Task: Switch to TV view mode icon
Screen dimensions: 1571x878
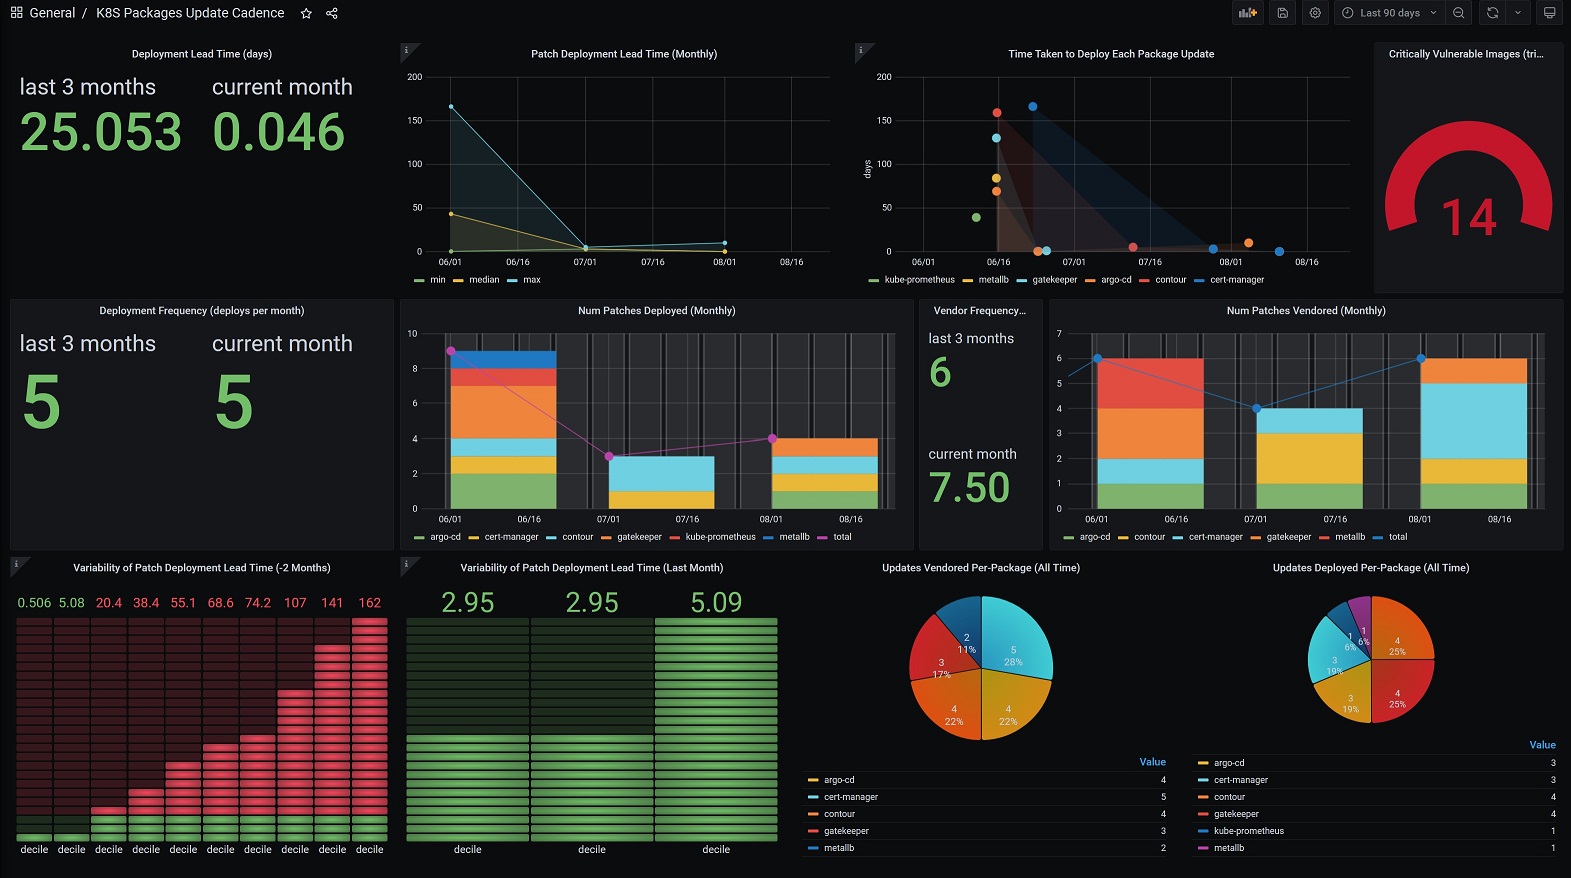Action: coord(1549,13)
